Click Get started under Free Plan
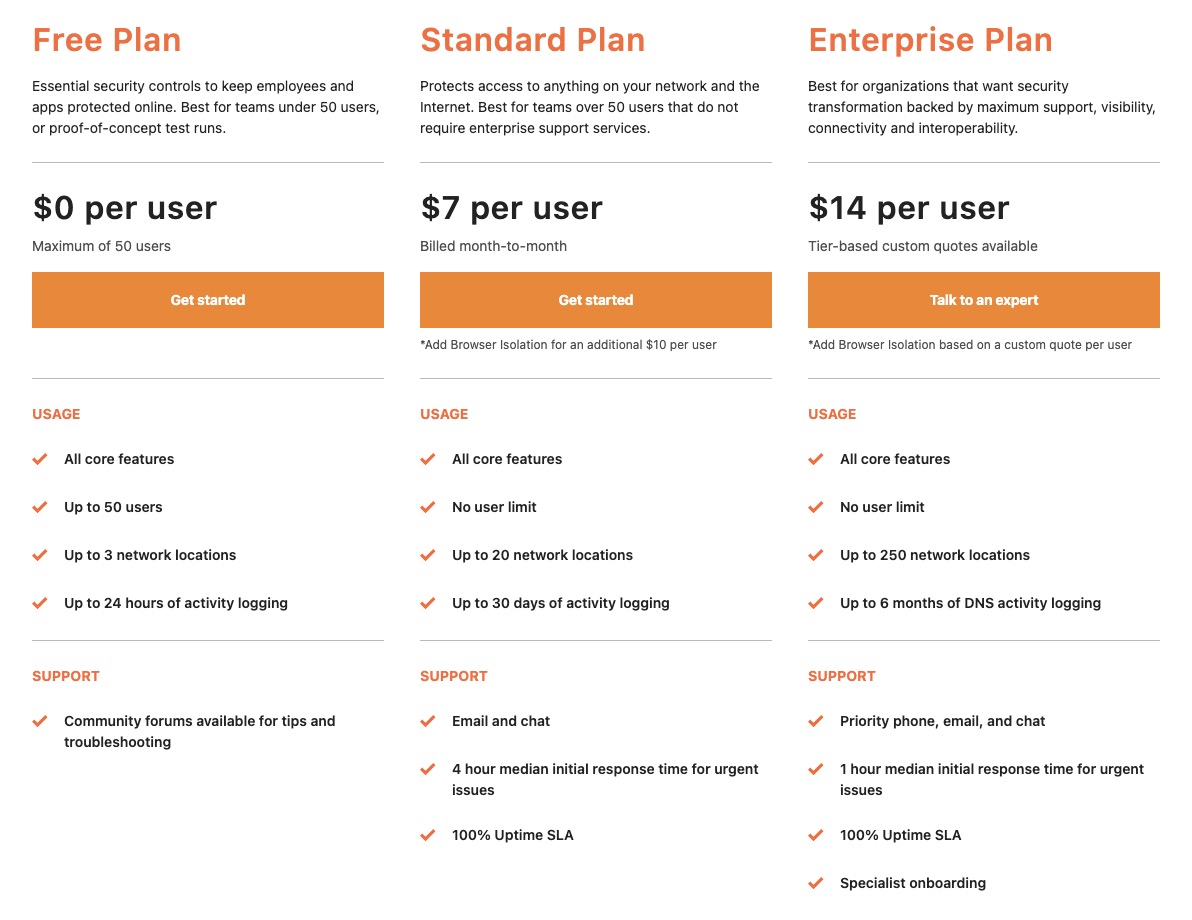Image resolution: width=1192 pixels, height=920 pixels. [208, 300]
